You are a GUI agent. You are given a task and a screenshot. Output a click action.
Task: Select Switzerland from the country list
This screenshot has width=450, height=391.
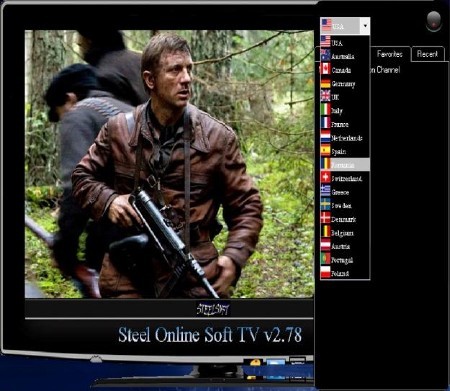tap(345, 178)
